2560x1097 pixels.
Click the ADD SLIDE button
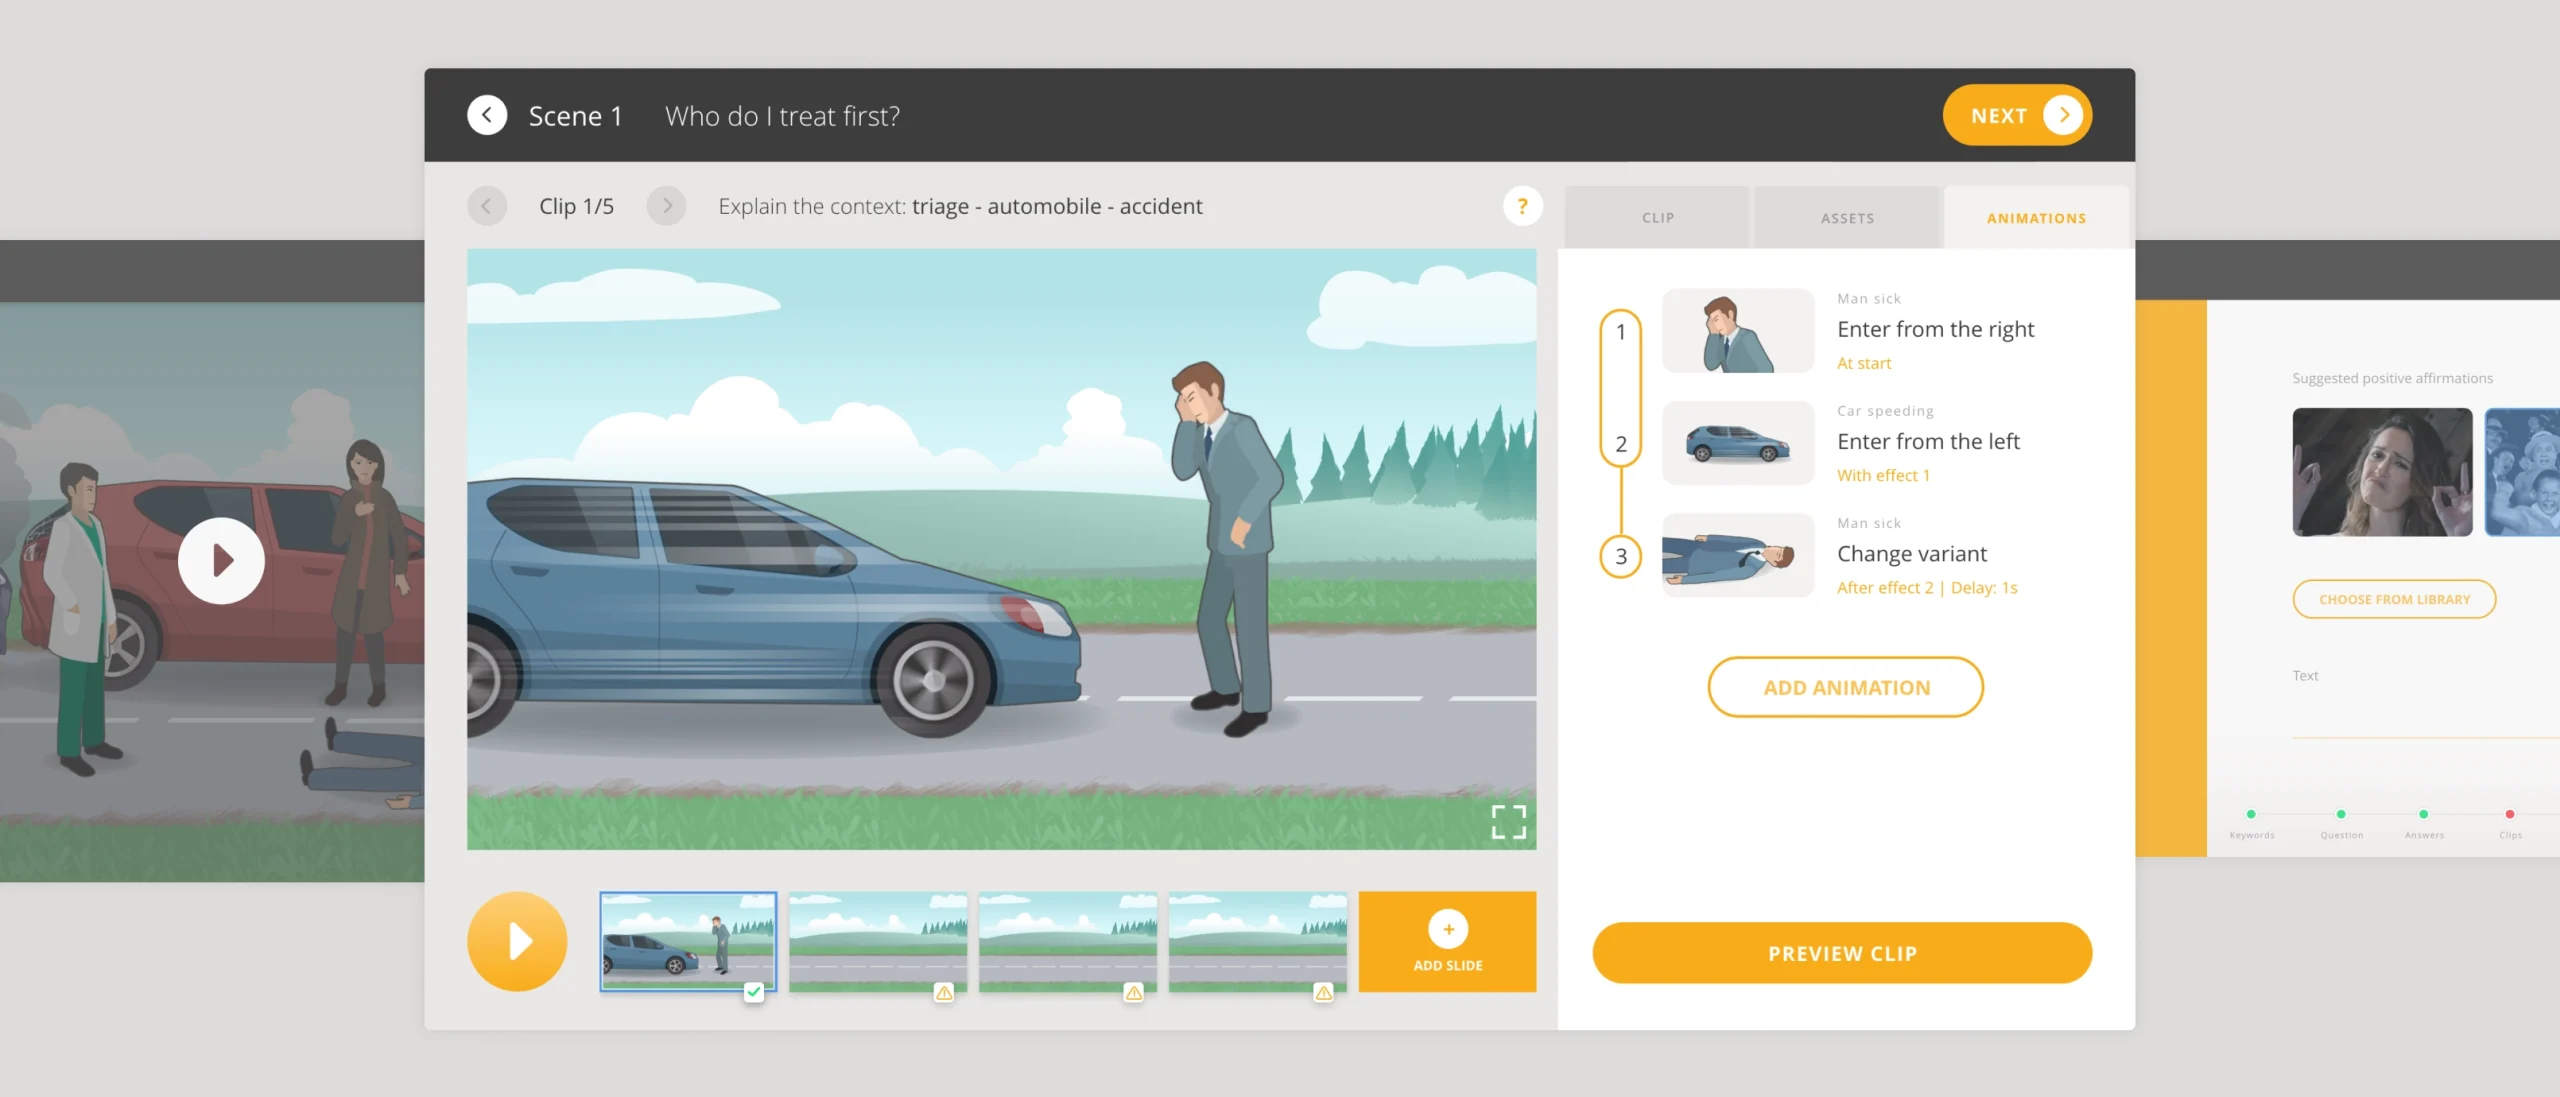(x=1447, y=941)
